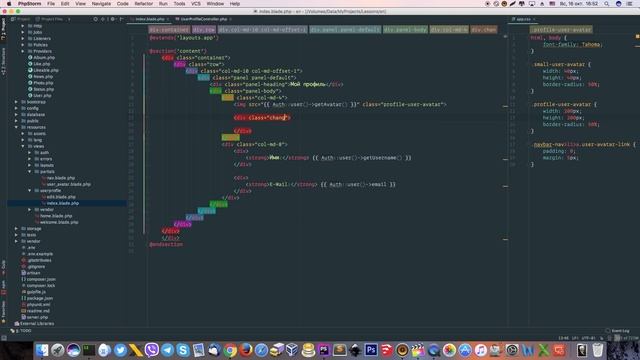Switch to index.blade.php editor tab
Screen dimensions: 640x360
point(149,19)
